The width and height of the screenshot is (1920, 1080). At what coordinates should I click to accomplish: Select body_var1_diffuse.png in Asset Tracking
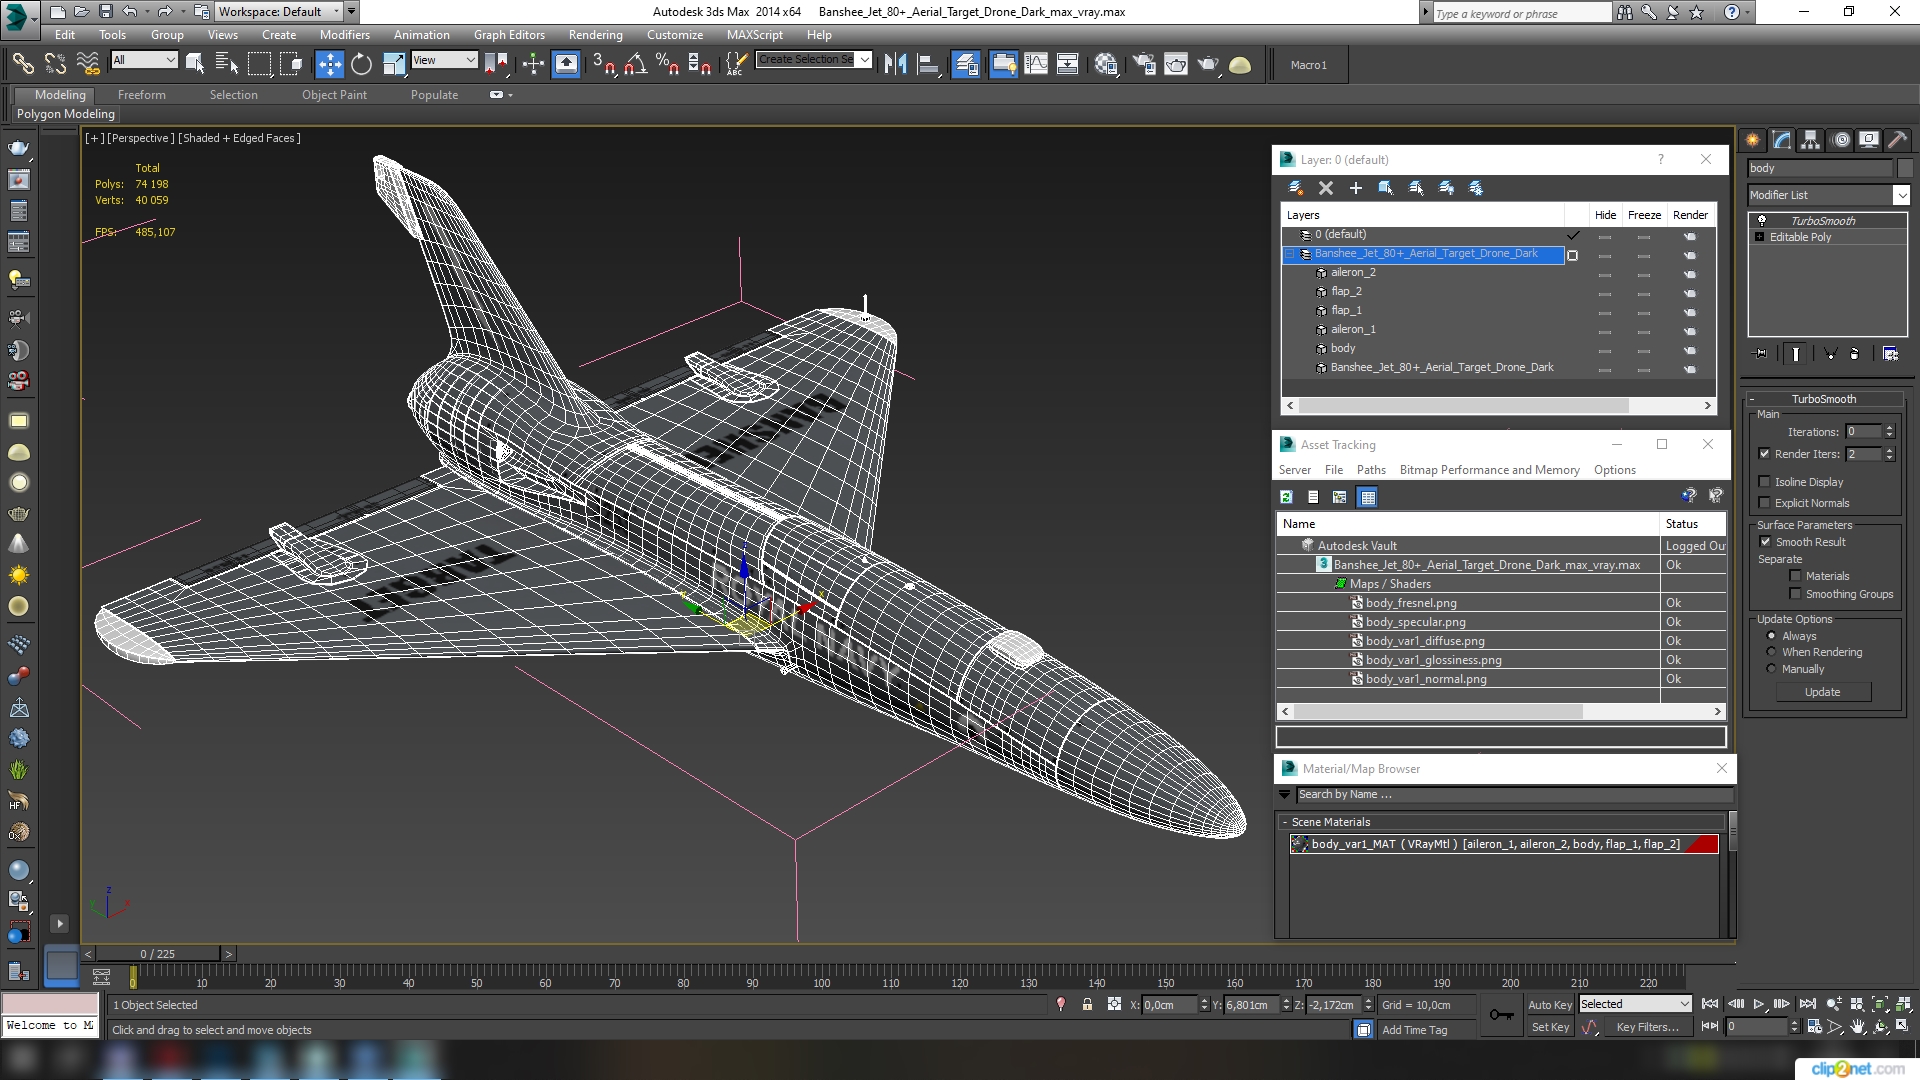click(1425, 641)
